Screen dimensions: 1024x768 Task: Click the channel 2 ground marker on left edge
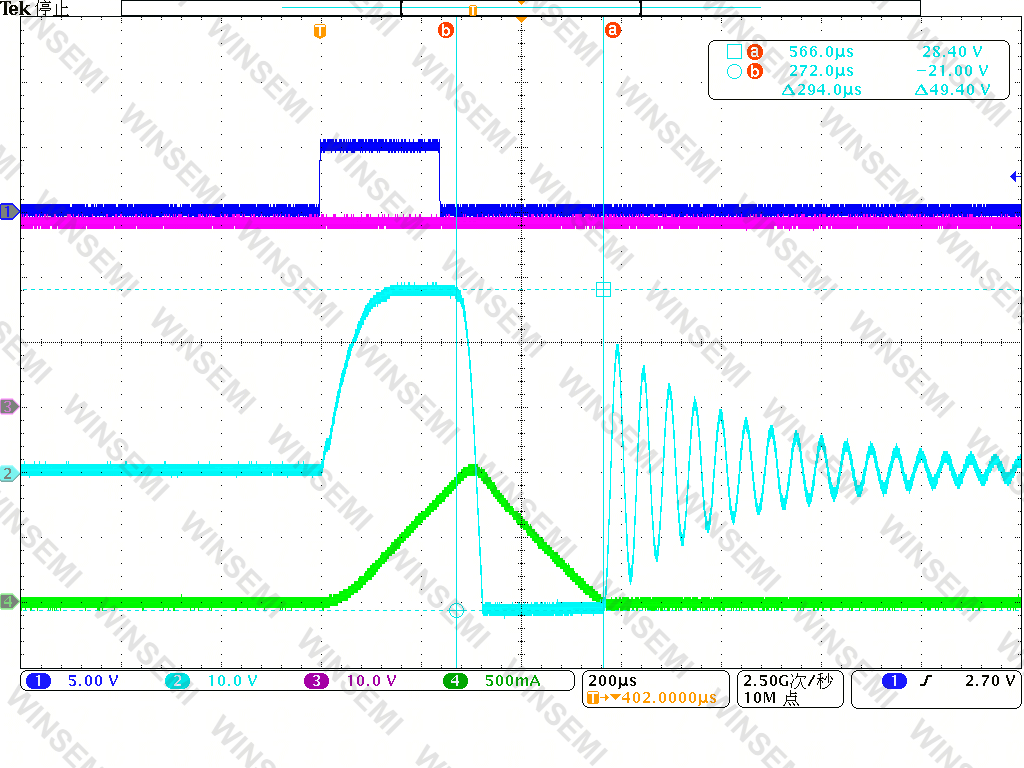[x=9, y=473]
